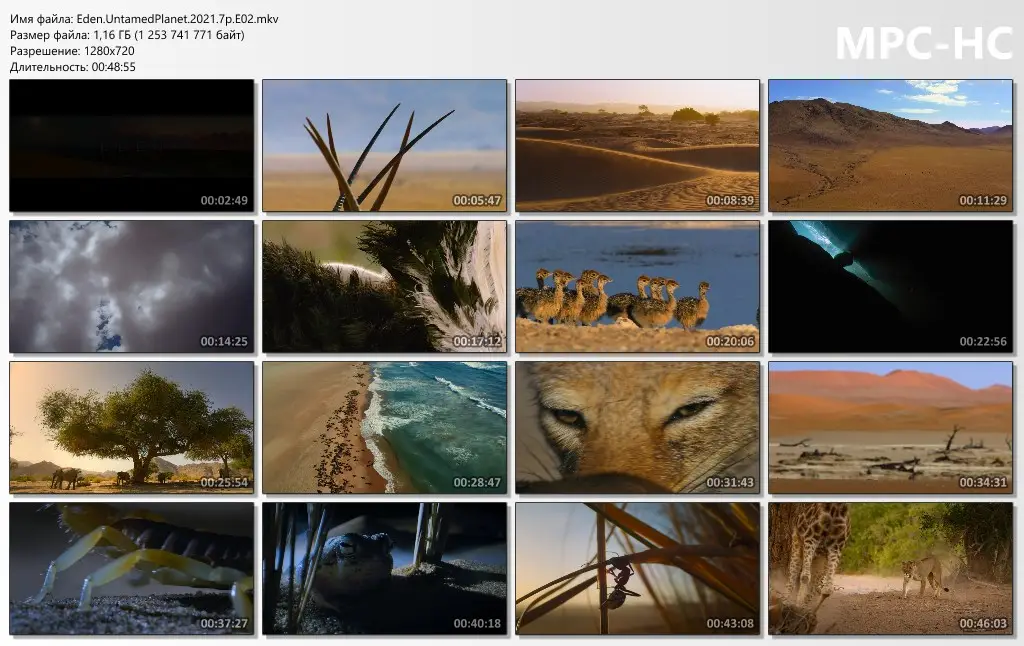Click the file name Eden.UntamedPlanet.2021.7p.E02.mkv
1024x646 pixels.
point(178,19)
